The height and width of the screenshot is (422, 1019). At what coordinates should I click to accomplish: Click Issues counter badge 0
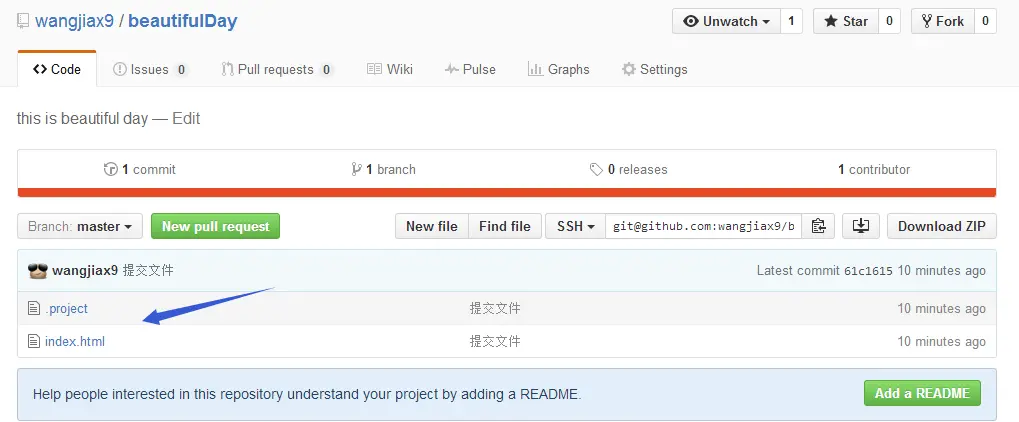pyautogui.click(x=181, y=70)
